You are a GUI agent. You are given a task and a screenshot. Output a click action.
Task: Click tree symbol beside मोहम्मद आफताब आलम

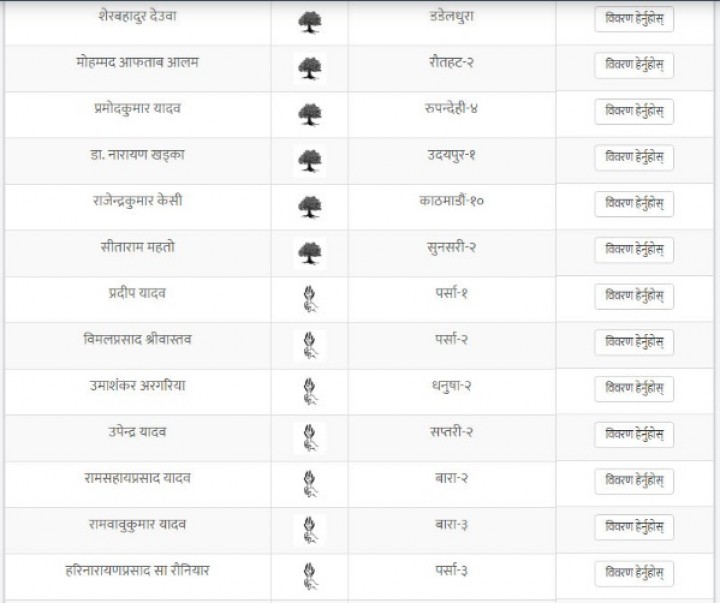click(x=310, y=68)
